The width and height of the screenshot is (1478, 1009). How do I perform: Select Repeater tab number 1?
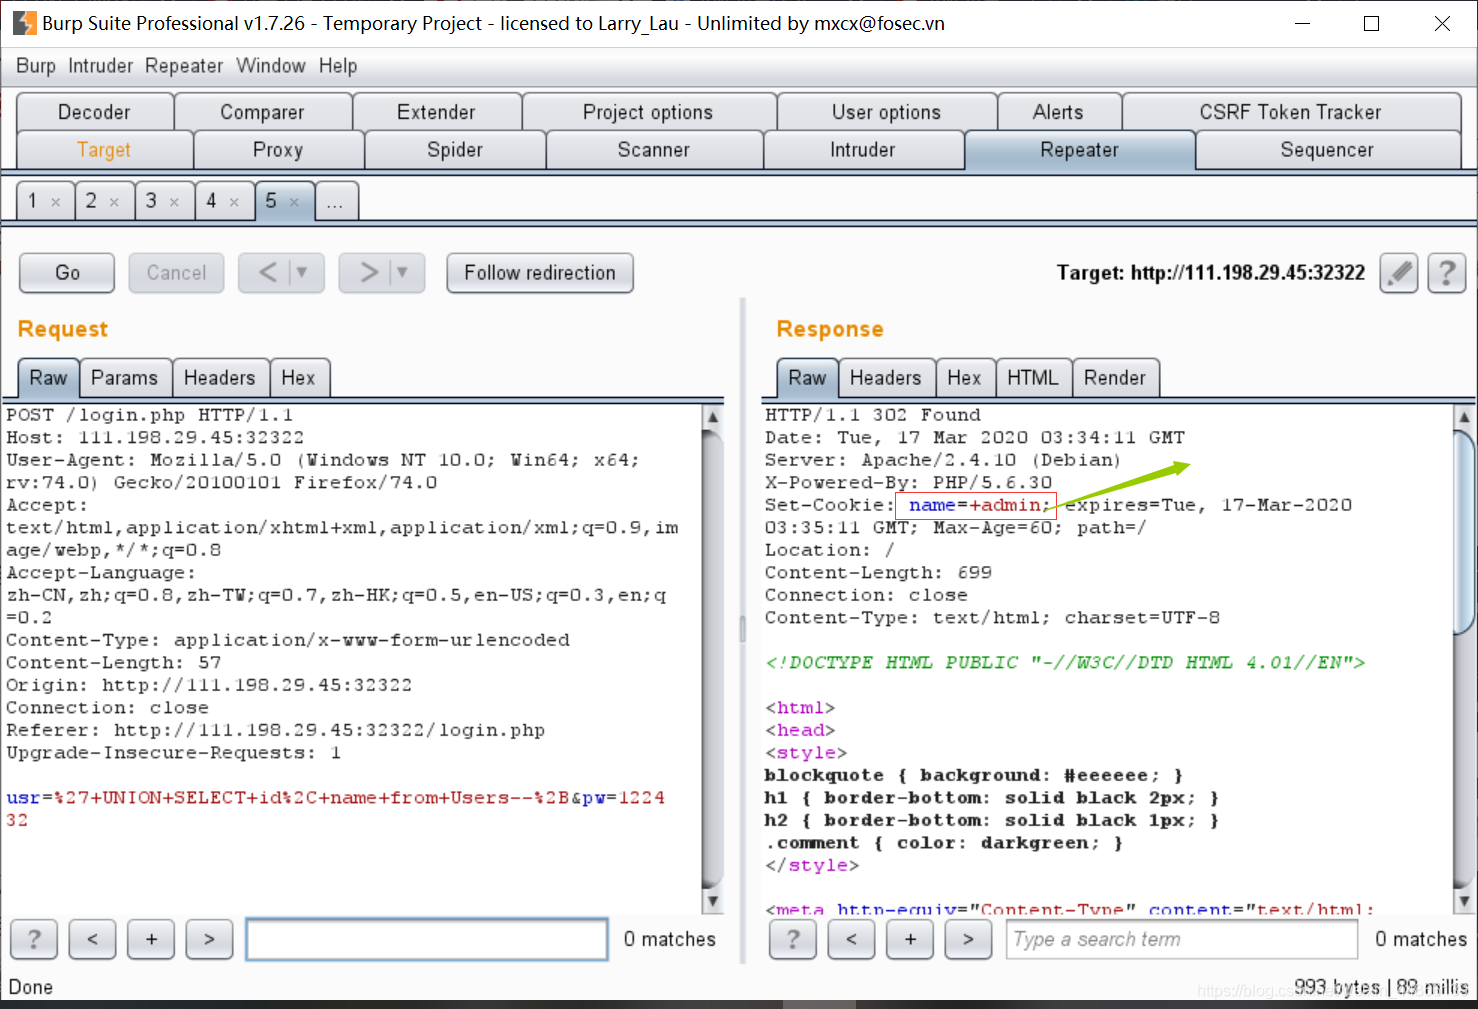click(x=33, y=201)
